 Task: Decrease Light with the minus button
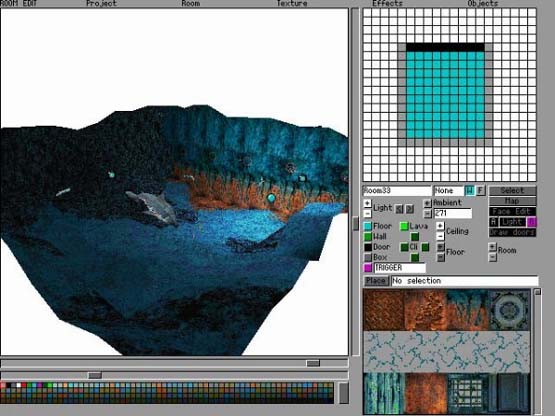(x=367, y=213)
